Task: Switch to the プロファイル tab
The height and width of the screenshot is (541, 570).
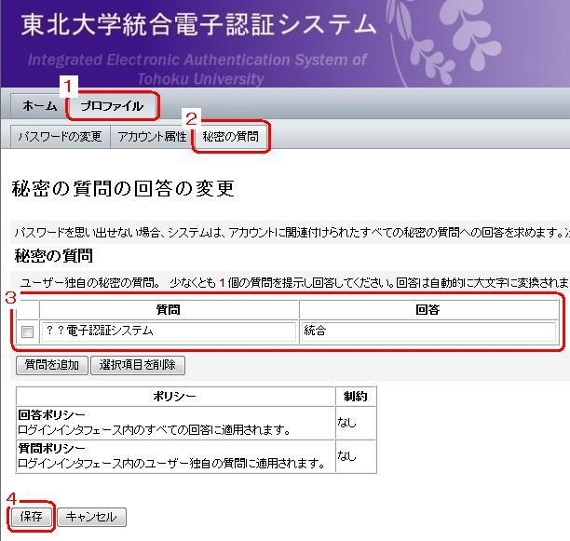Action: pyautogui.click(x=112, y=106)
